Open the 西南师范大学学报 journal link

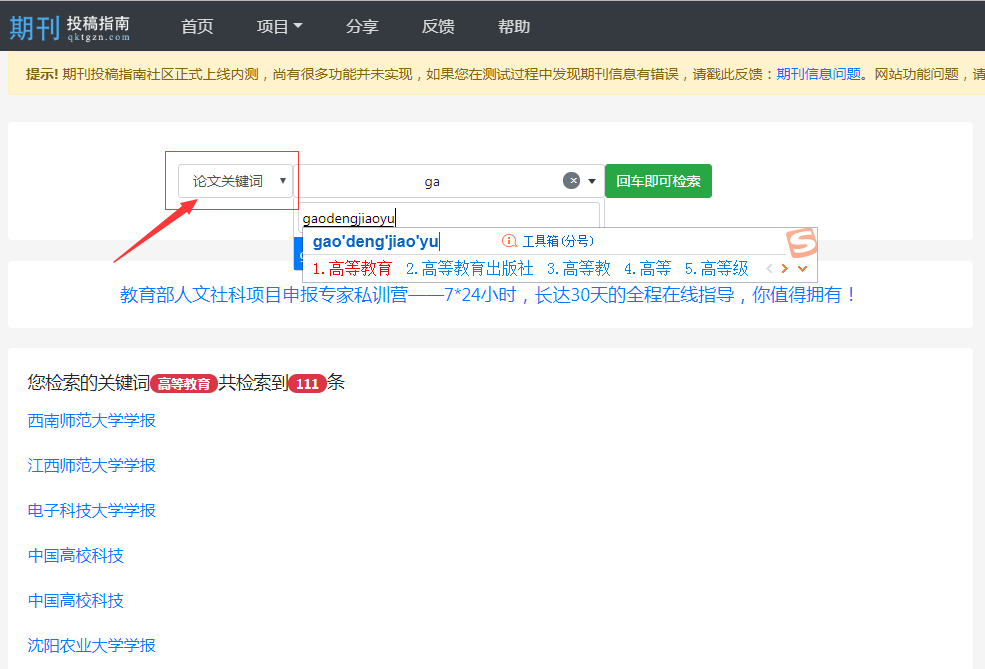pos(92,420)
